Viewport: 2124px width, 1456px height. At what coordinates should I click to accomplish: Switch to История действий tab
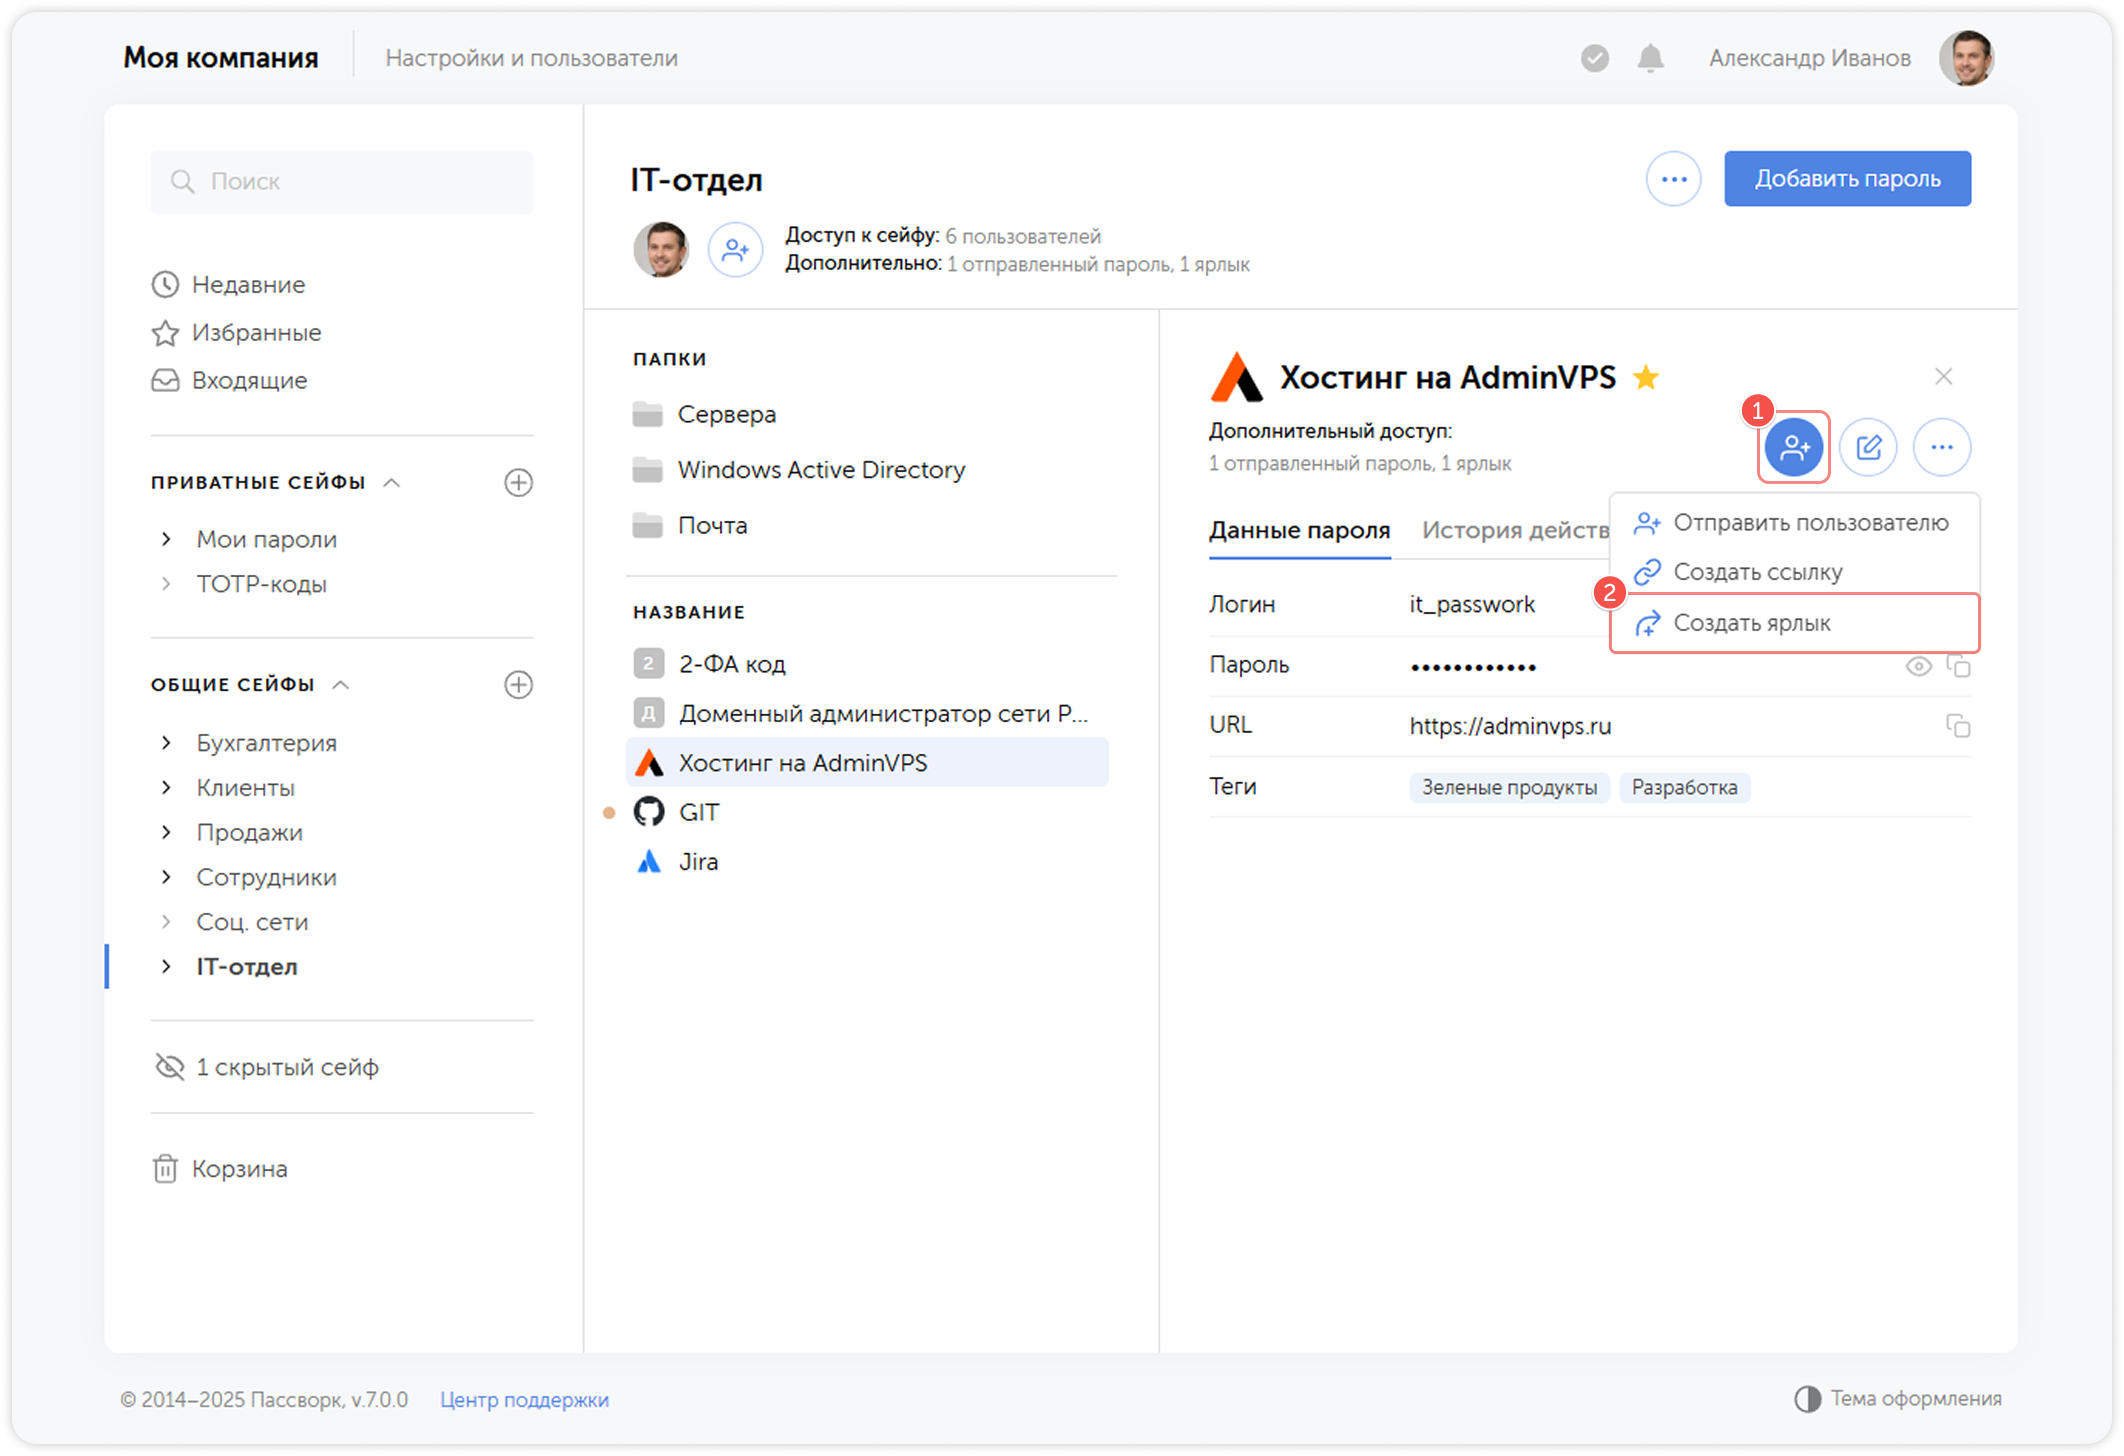[1515, 530]
